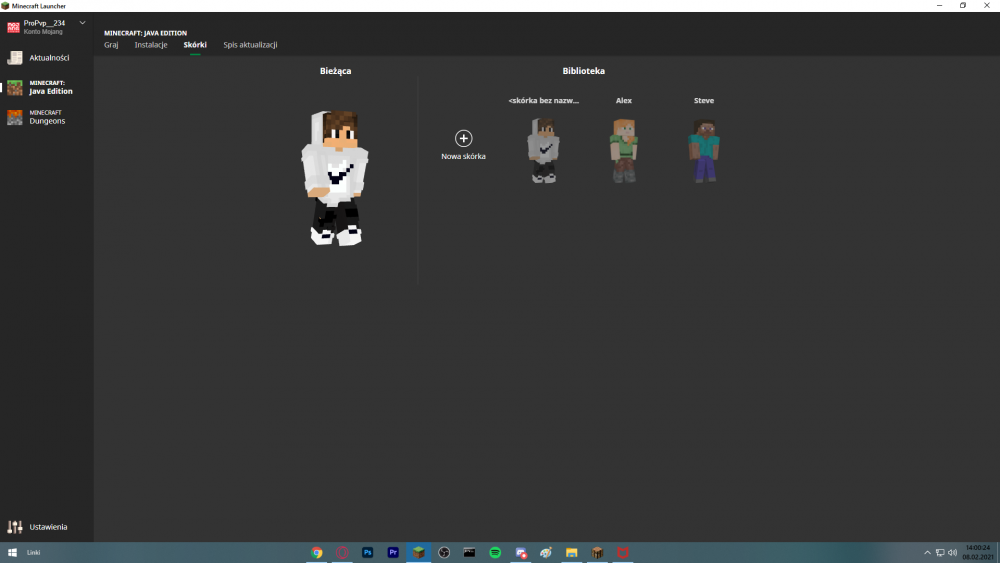Switch to the Instalacje tab

click(151, 45)
